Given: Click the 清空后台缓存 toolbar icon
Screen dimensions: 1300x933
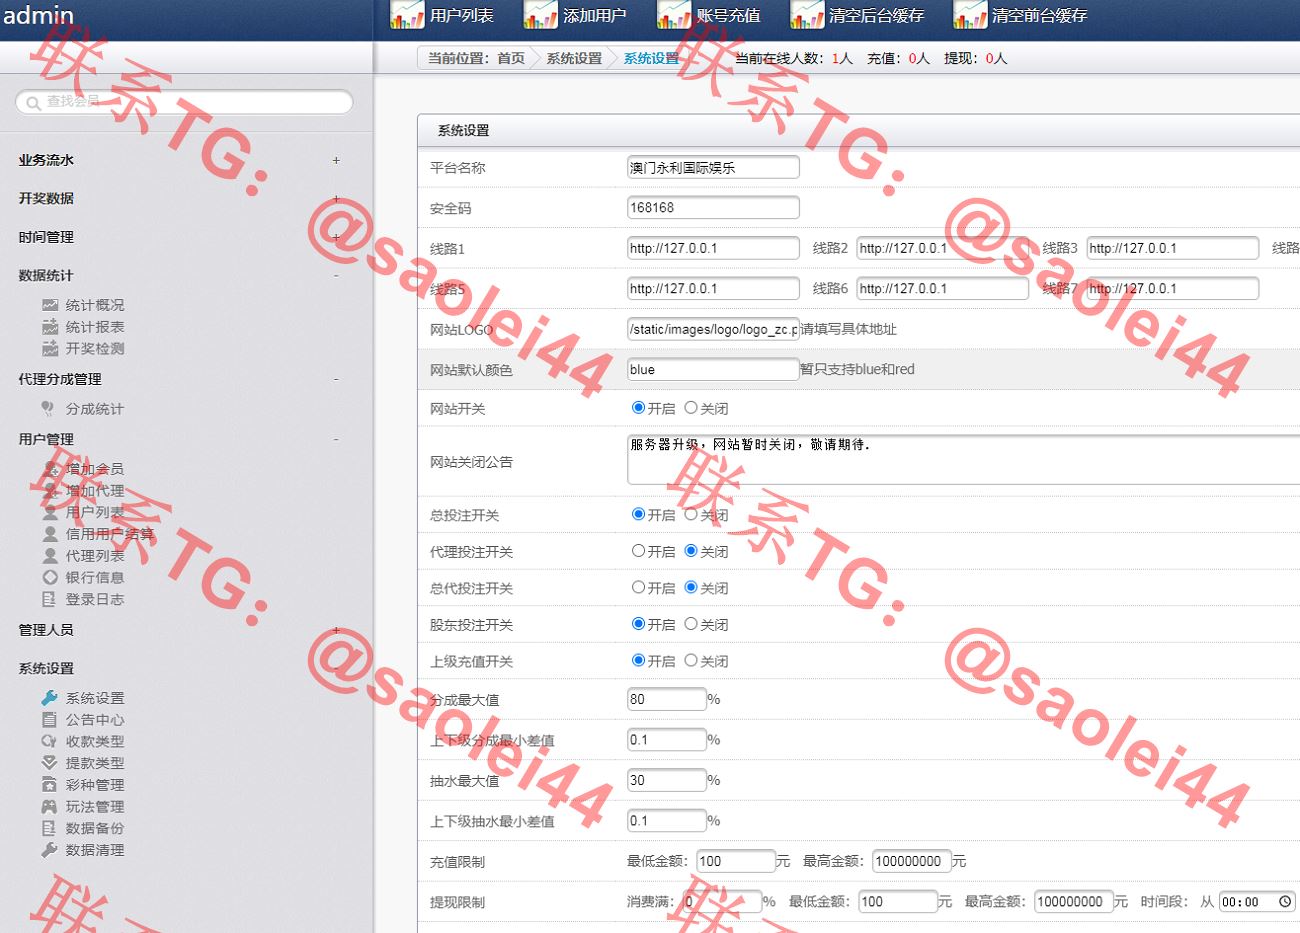Looking at the screenshot, I should pos(806,15).
